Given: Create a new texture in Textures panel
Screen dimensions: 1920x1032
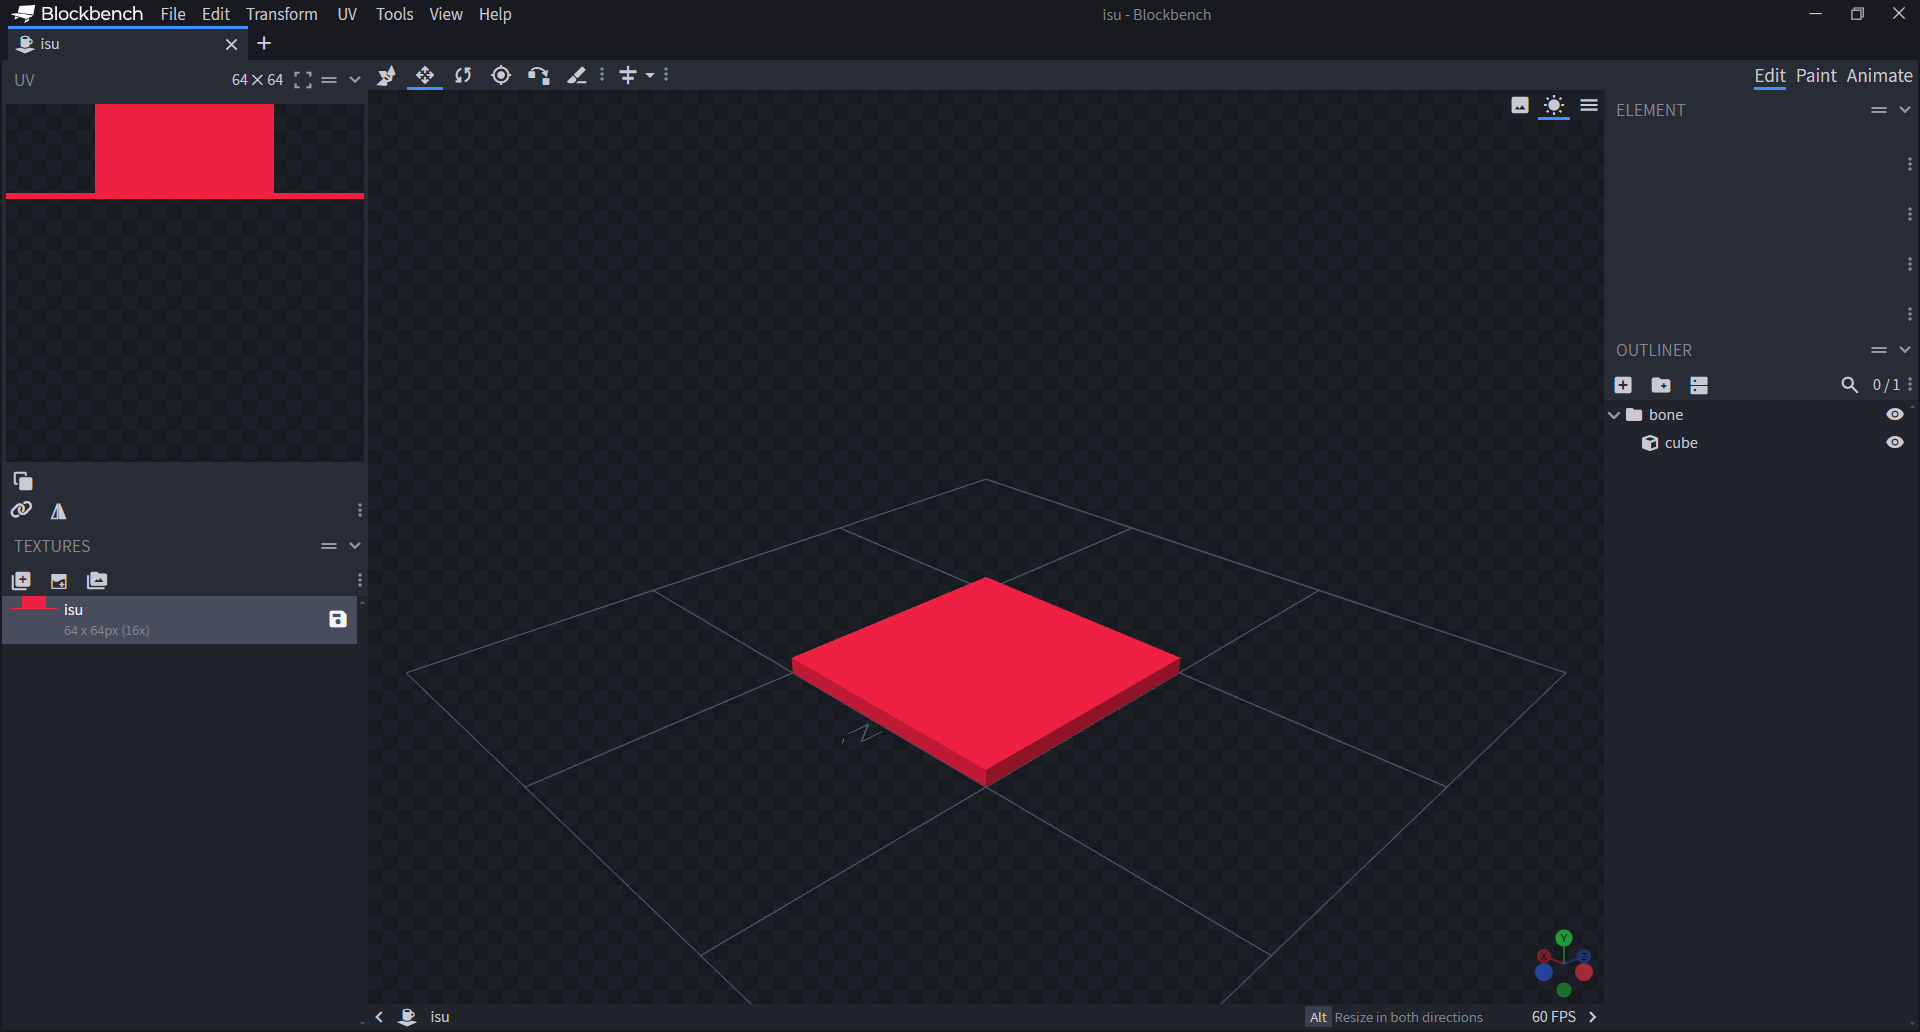Looking at the screenshot, I should [21, 581].
